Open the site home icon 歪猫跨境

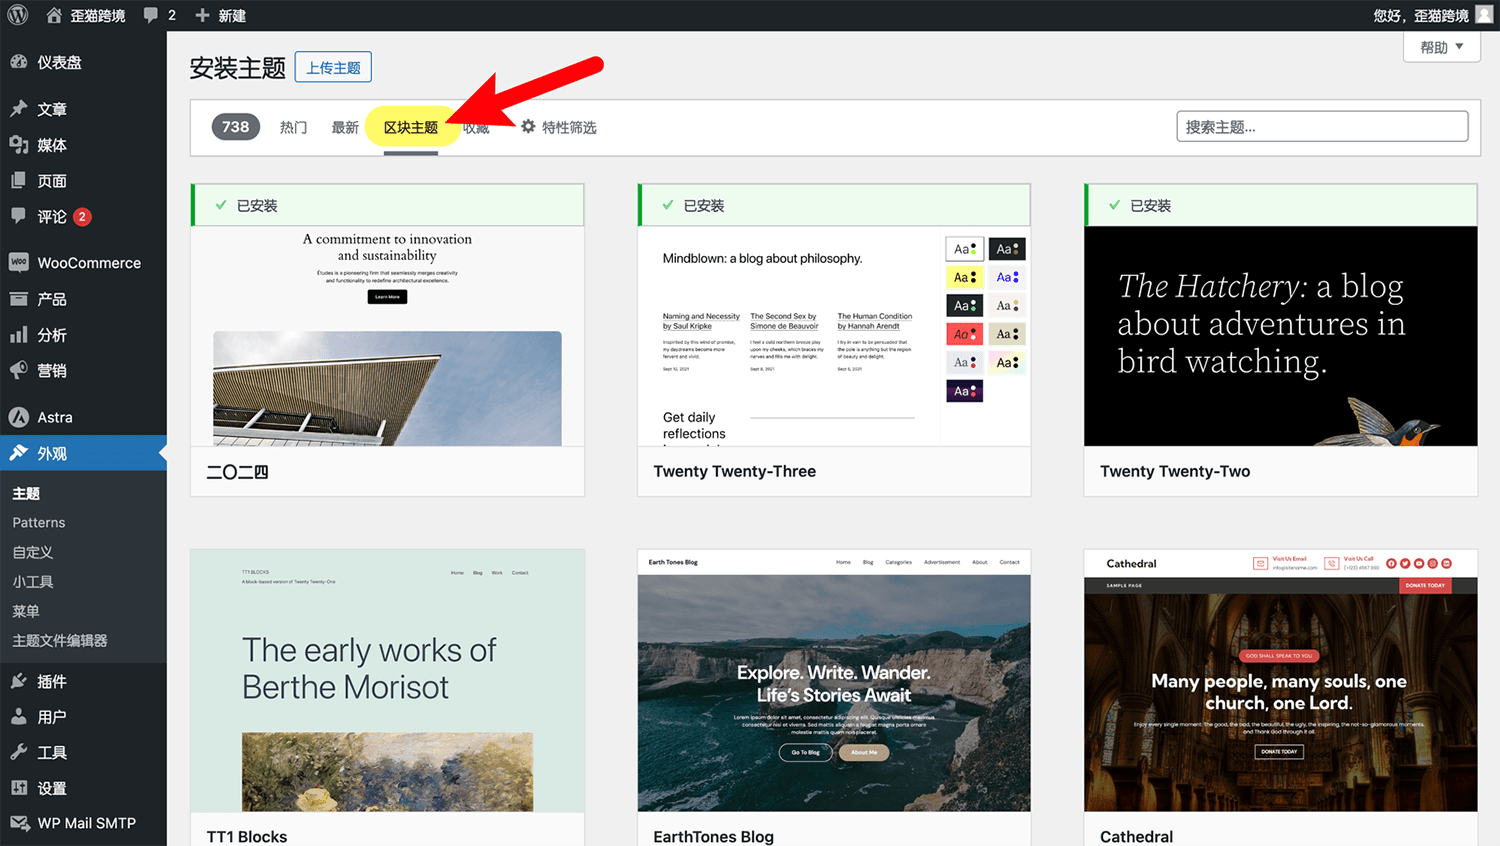coord(54,15)
